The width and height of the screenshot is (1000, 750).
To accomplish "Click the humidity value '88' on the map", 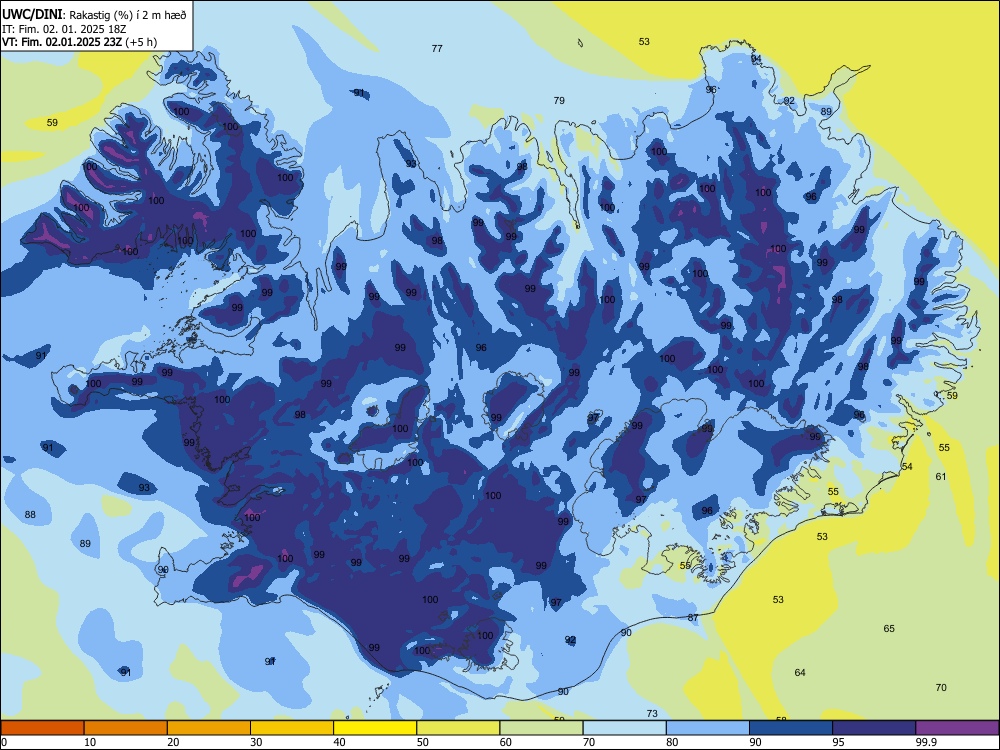I will [30, 515].
